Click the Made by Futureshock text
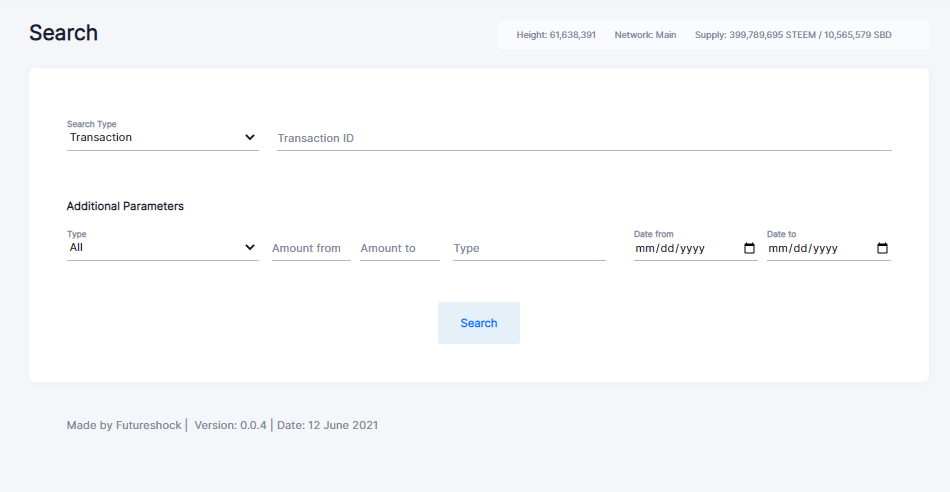950x492 pixels. (x=124, y=425)
